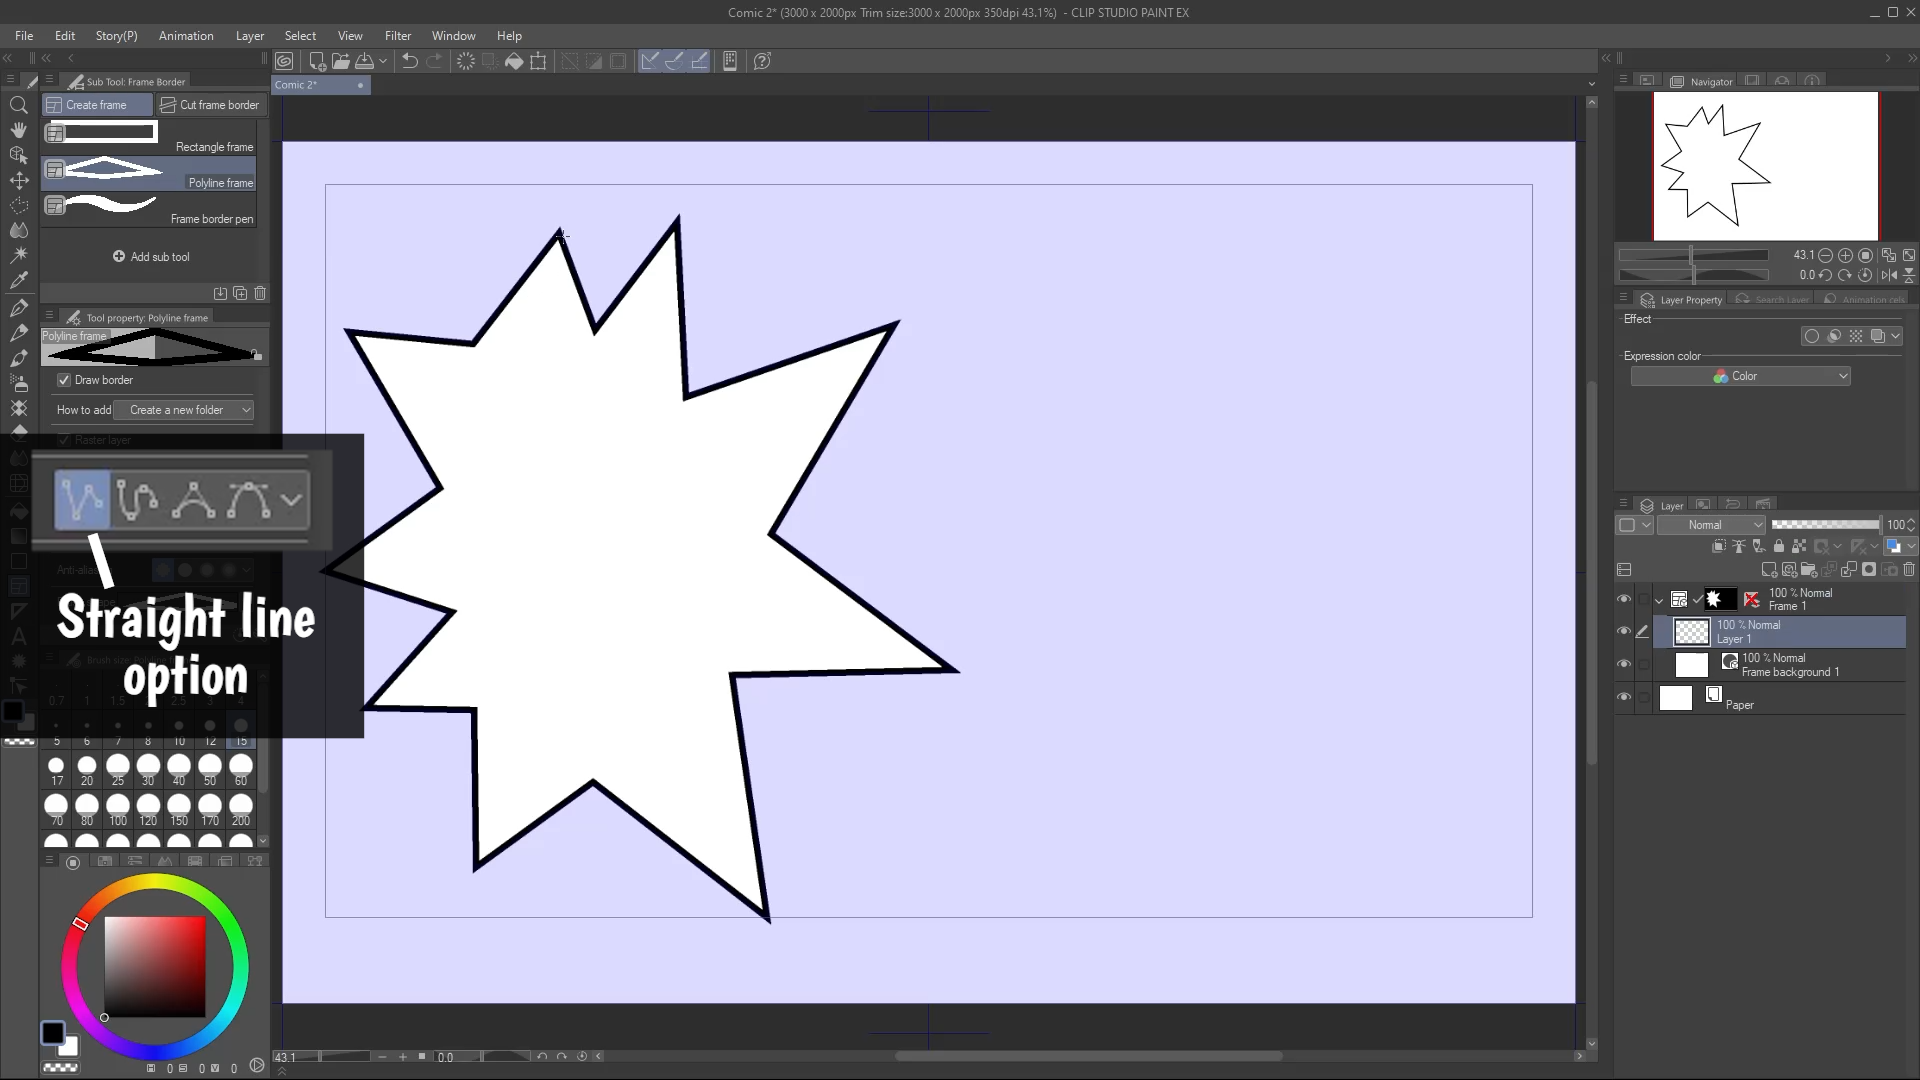1920x1080 pixels.
Task: Uncheck the Draw border checkbox
Action: (x=64, y=380)
